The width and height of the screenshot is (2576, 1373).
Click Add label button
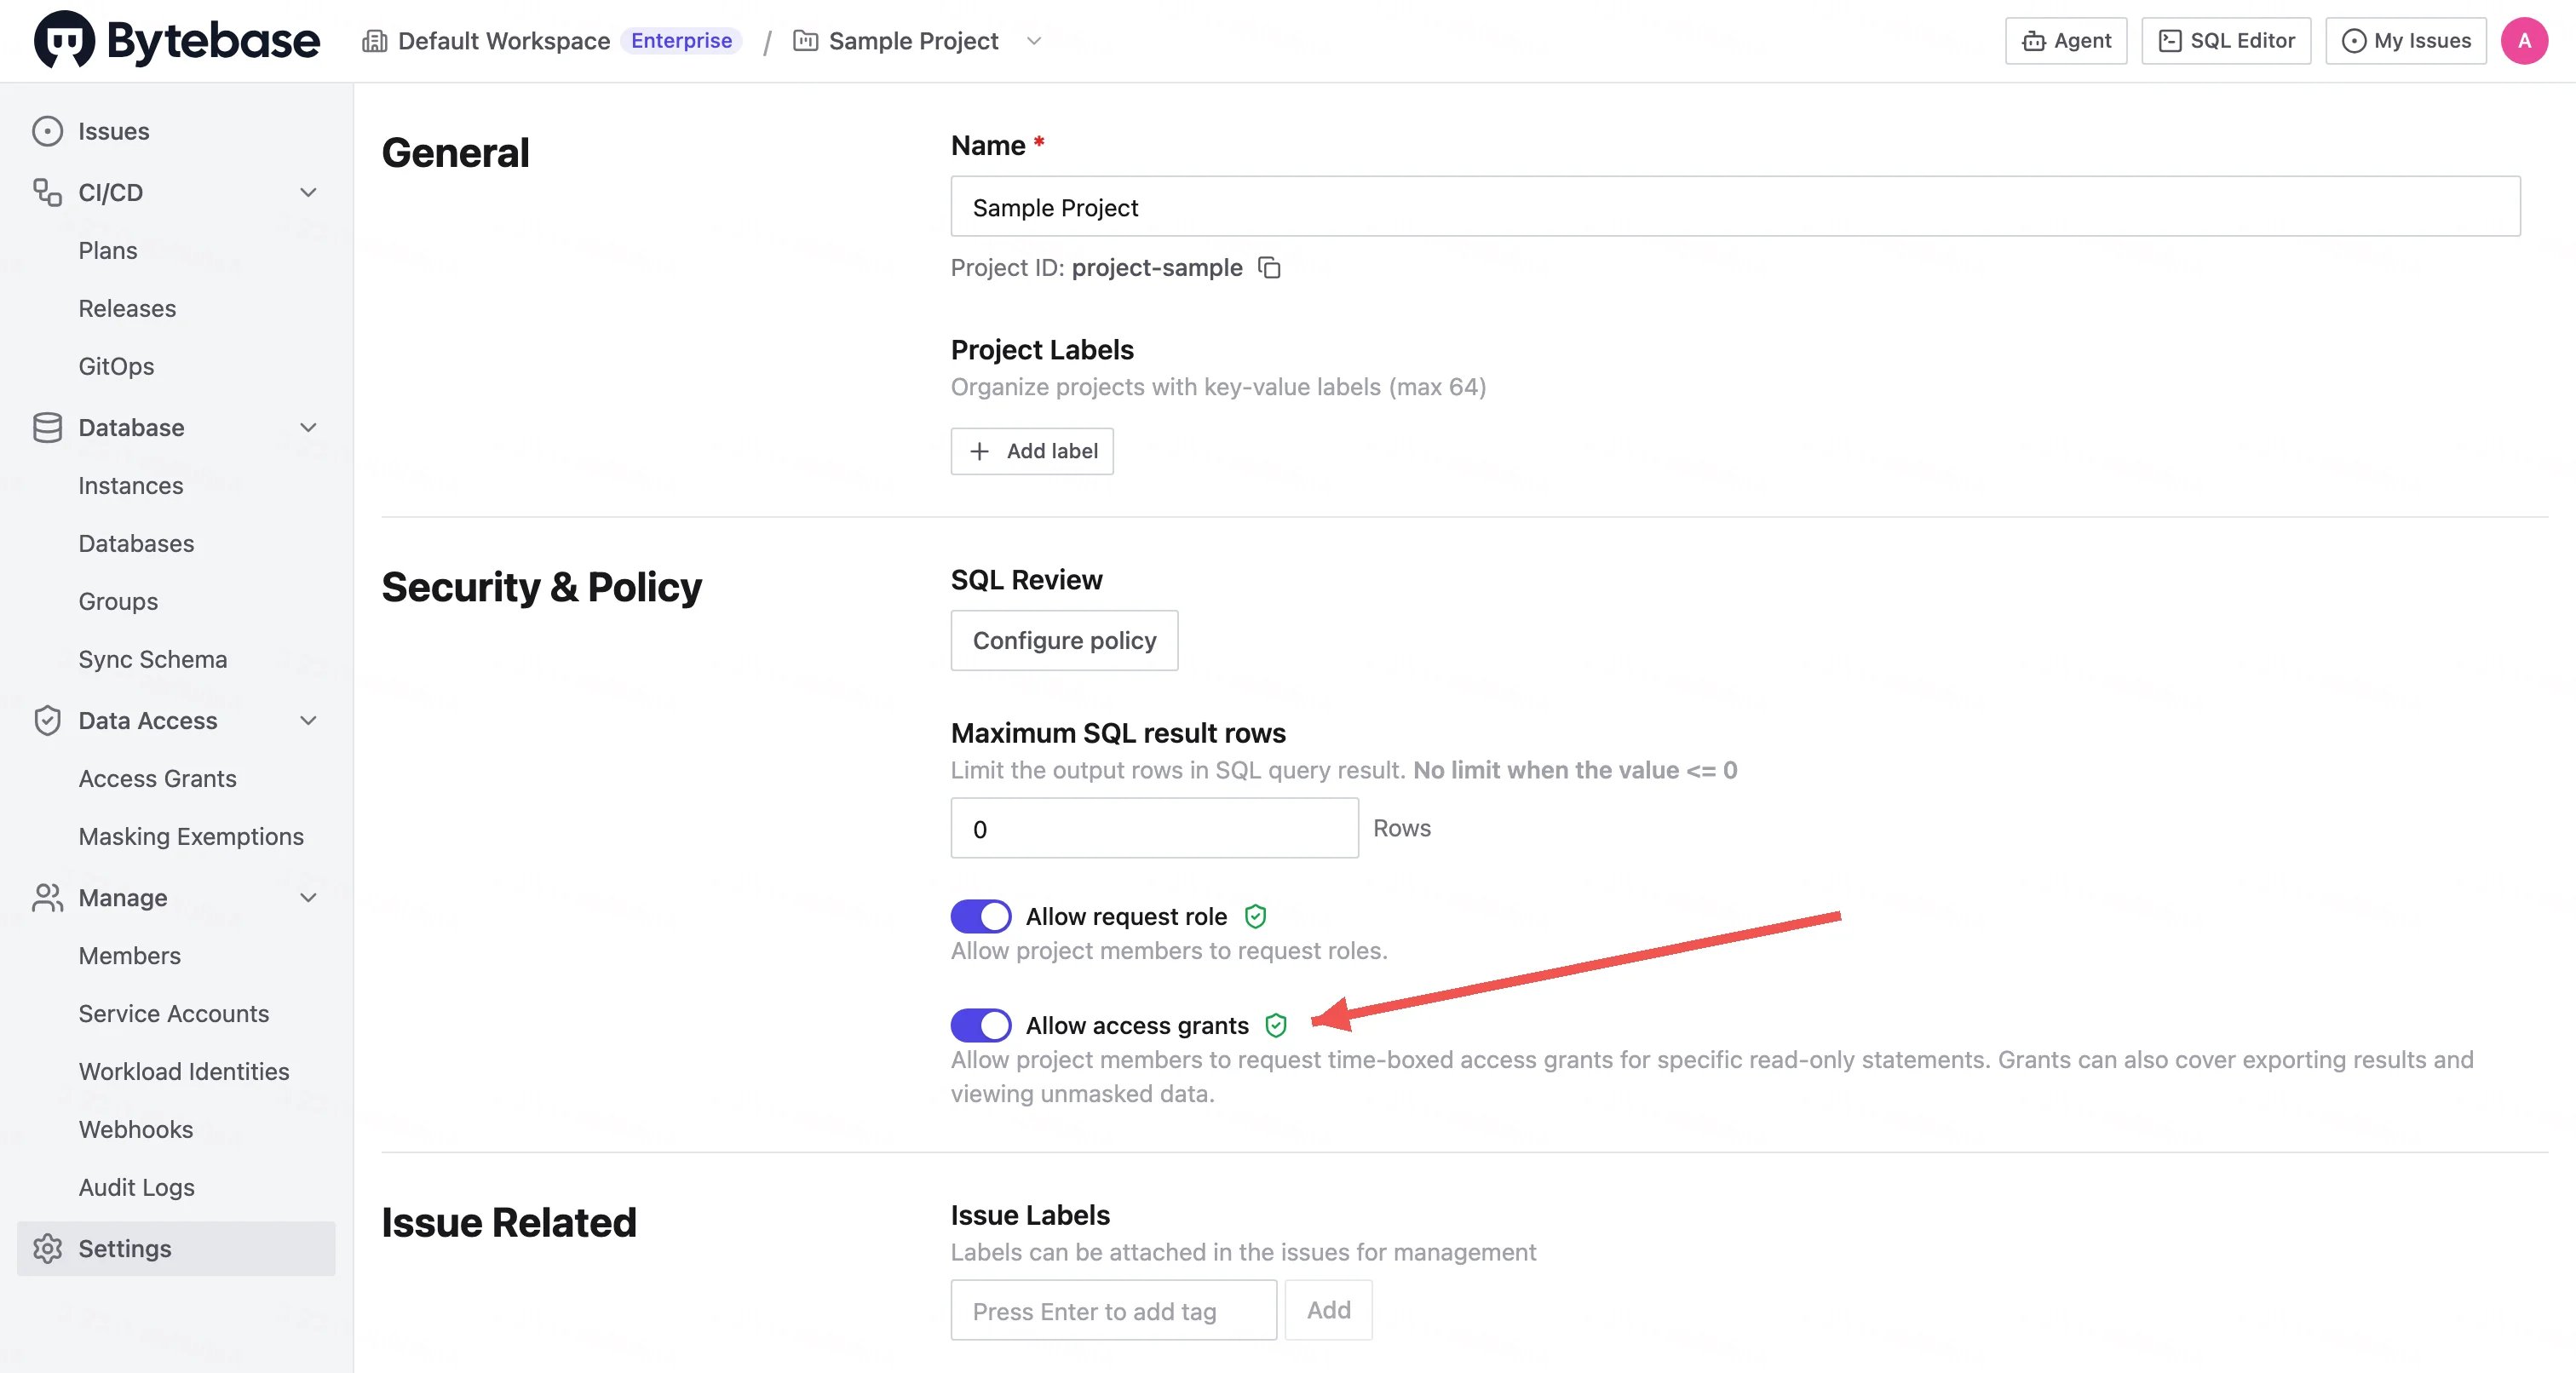coord(1032,451)
